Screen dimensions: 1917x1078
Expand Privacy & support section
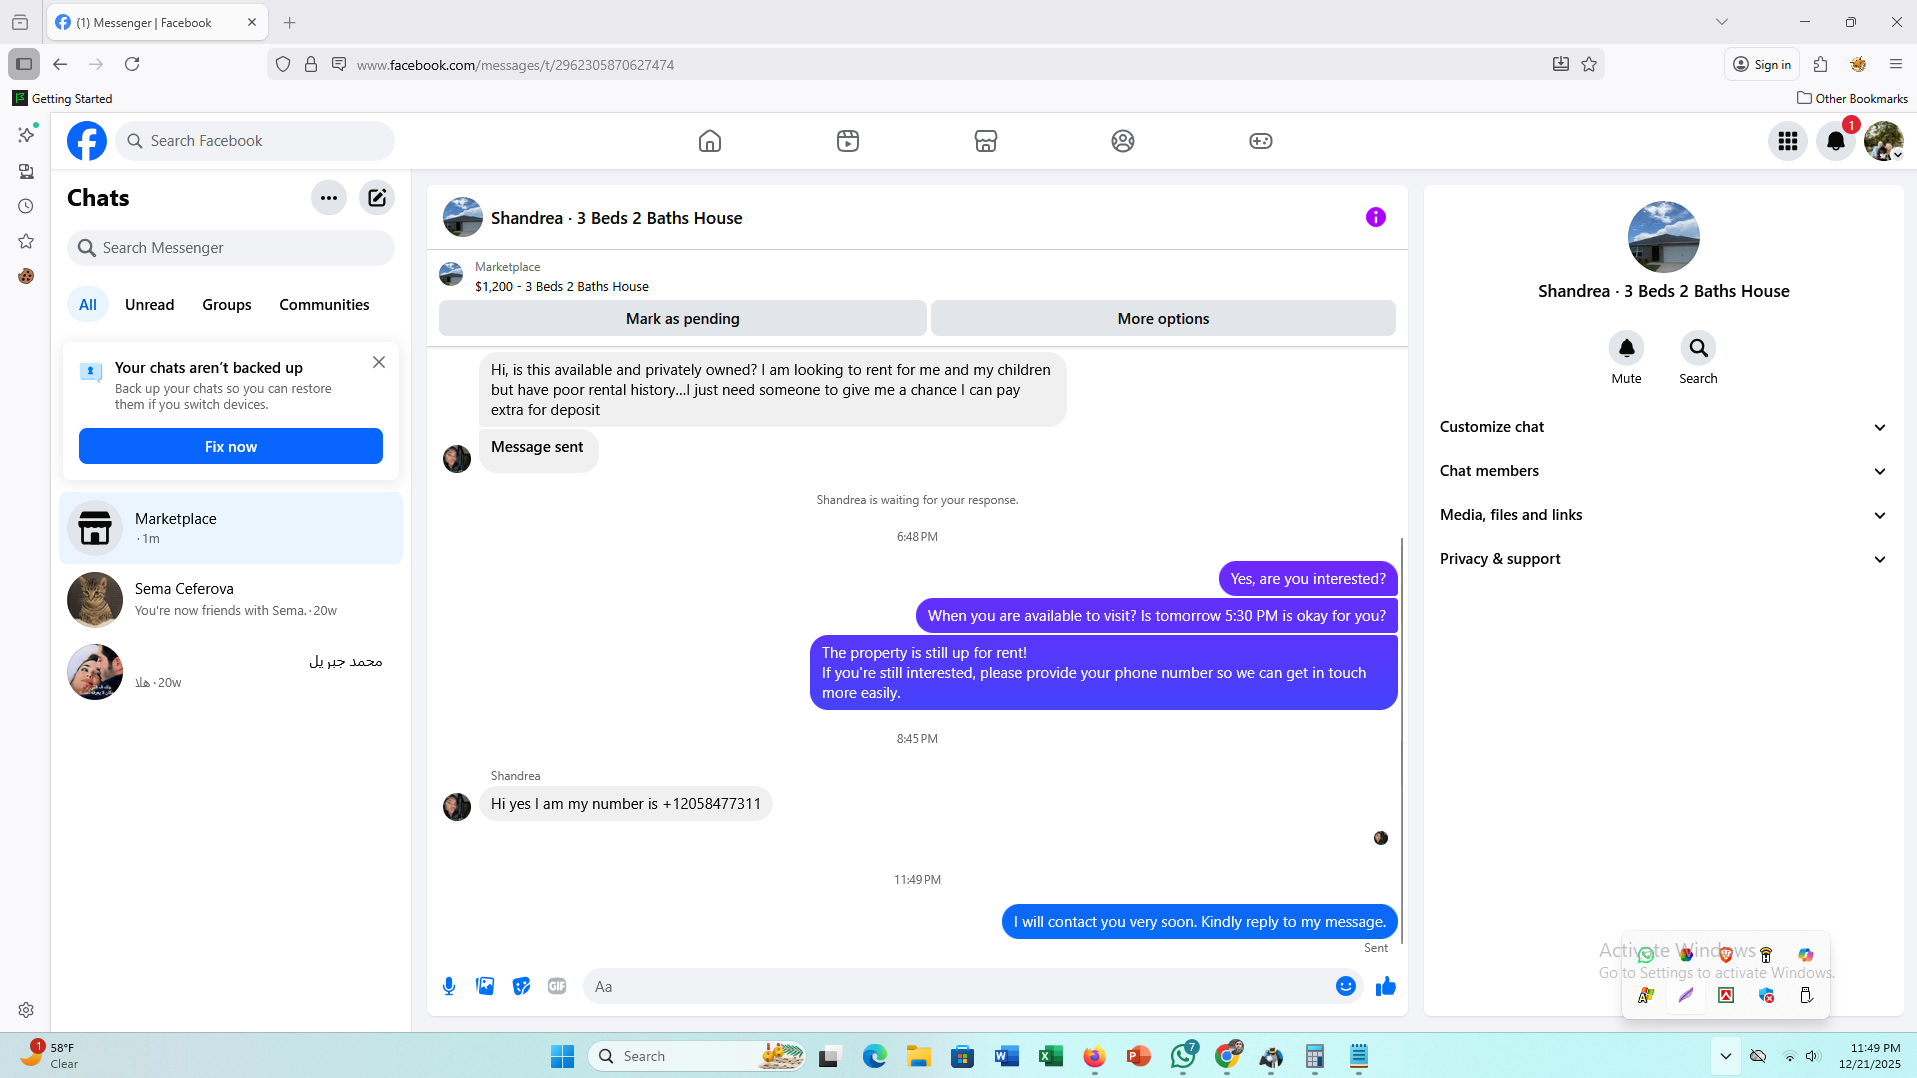(x=1664, y=559)
